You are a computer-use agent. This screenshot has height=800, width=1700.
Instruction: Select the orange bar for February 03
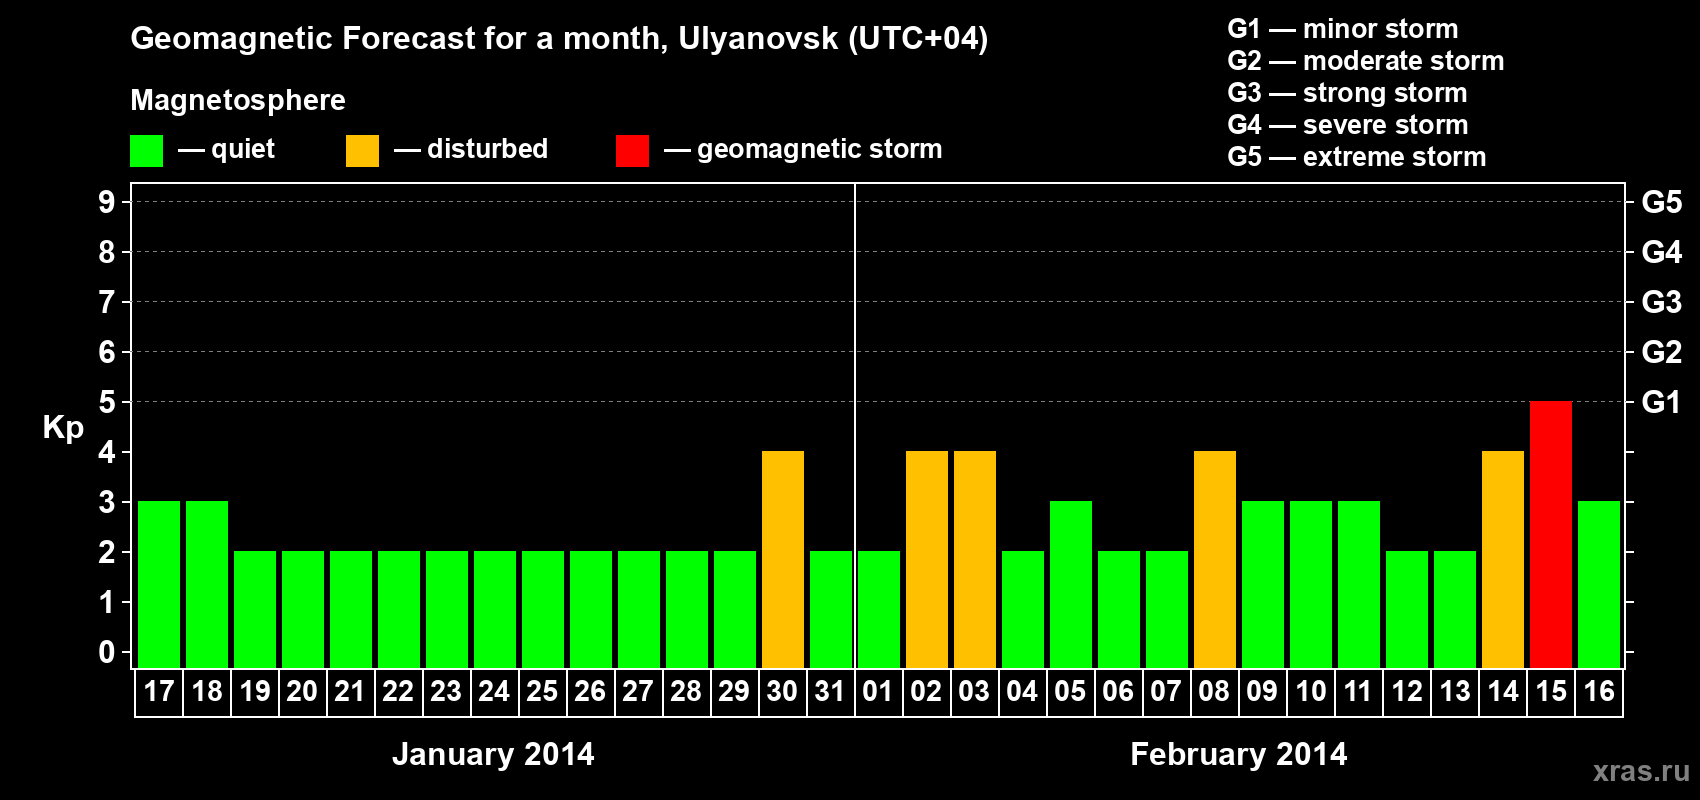(975, 559)
